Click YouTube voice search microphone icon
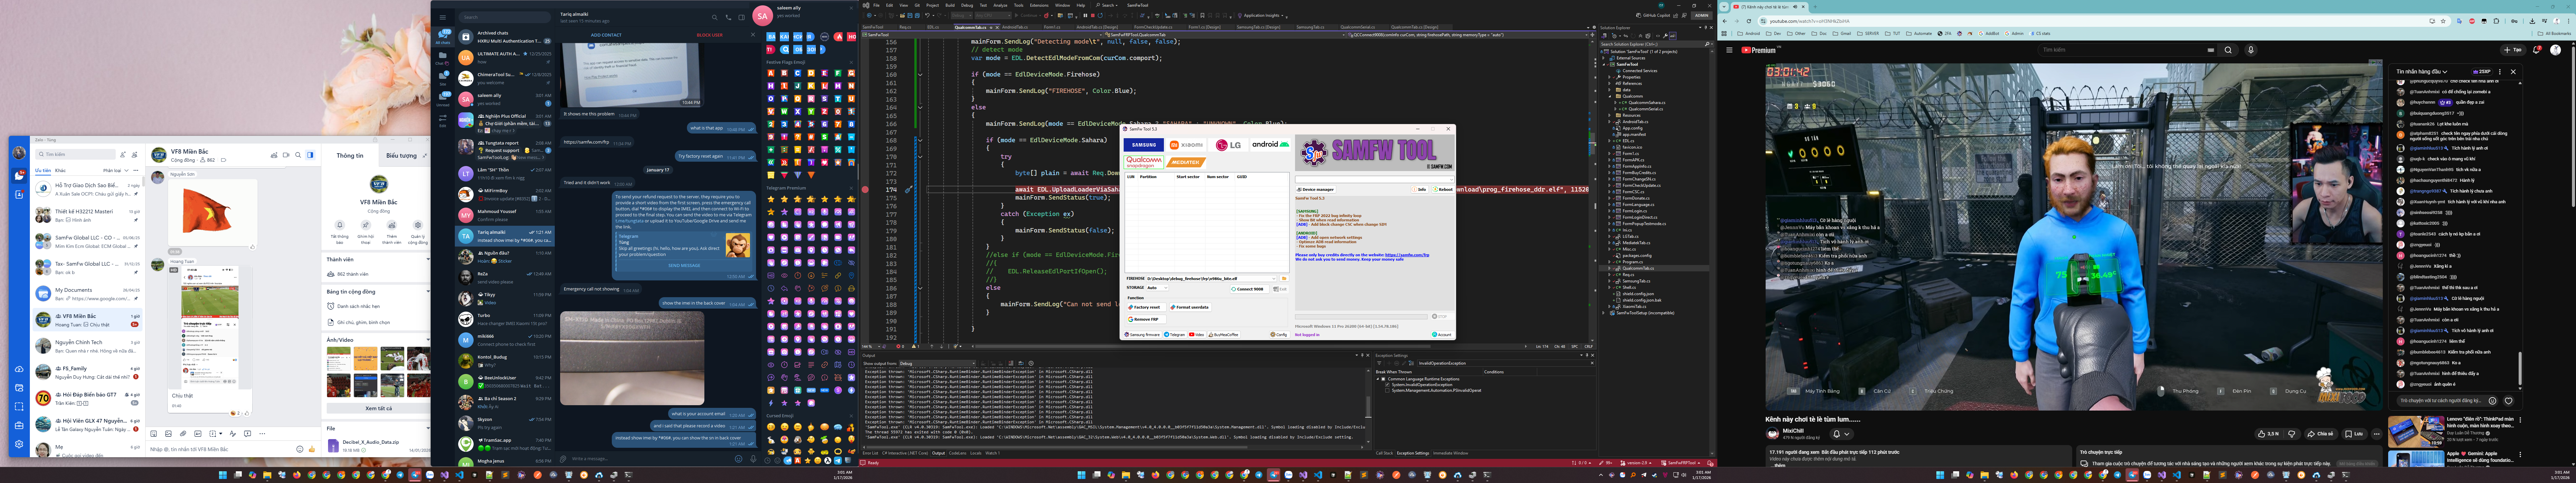 (2251, 50)
